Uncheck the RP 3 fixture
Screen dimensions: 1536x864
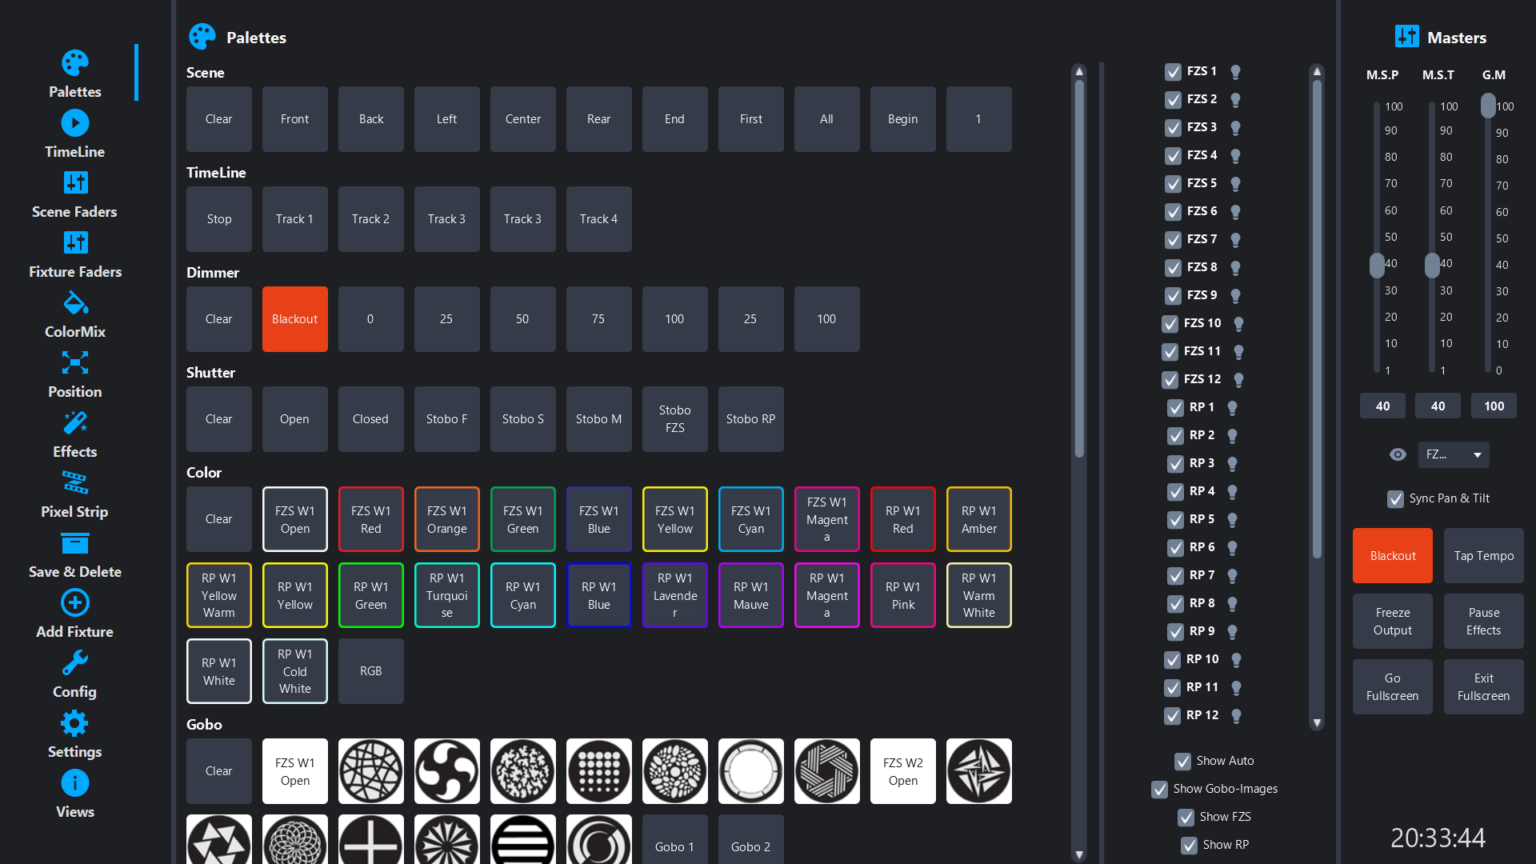click(x=1176, y=463)
